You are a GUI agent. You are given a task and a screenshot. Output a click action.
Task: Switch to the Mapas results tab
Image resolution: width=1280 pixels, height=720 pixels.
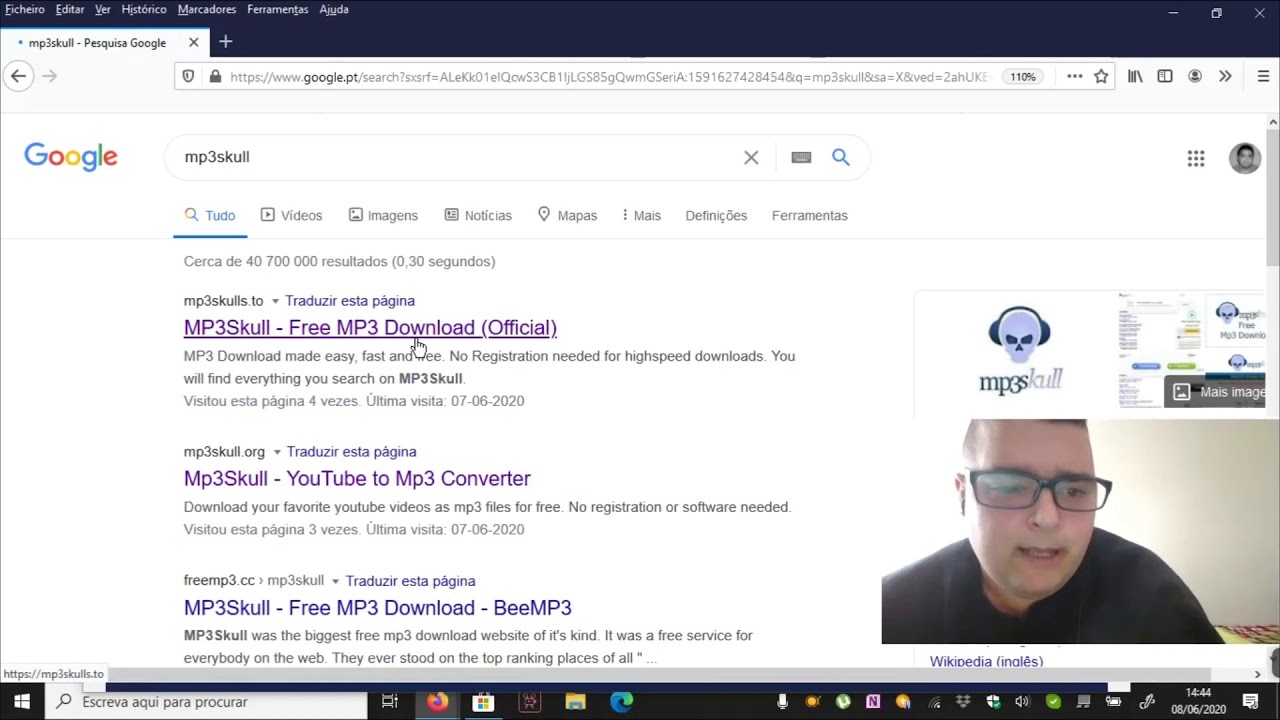point(567,215)
